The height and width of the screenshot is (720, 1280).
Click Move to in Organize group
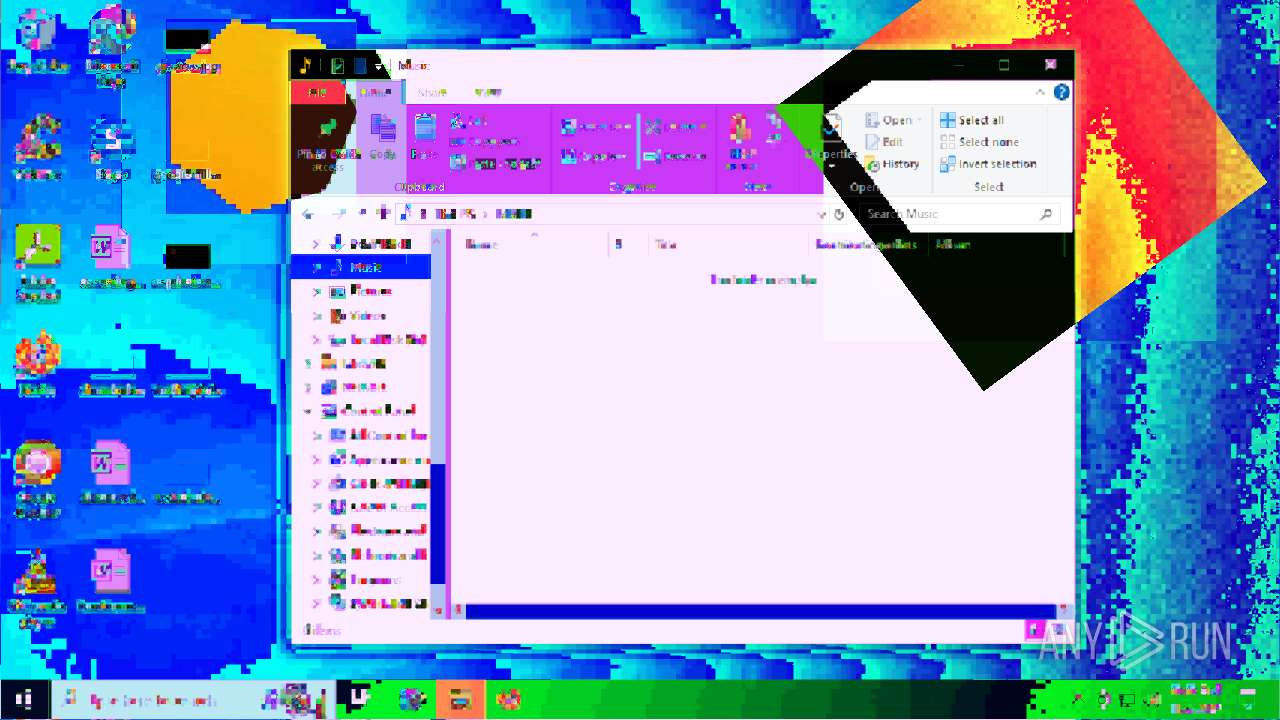point(595,127)
